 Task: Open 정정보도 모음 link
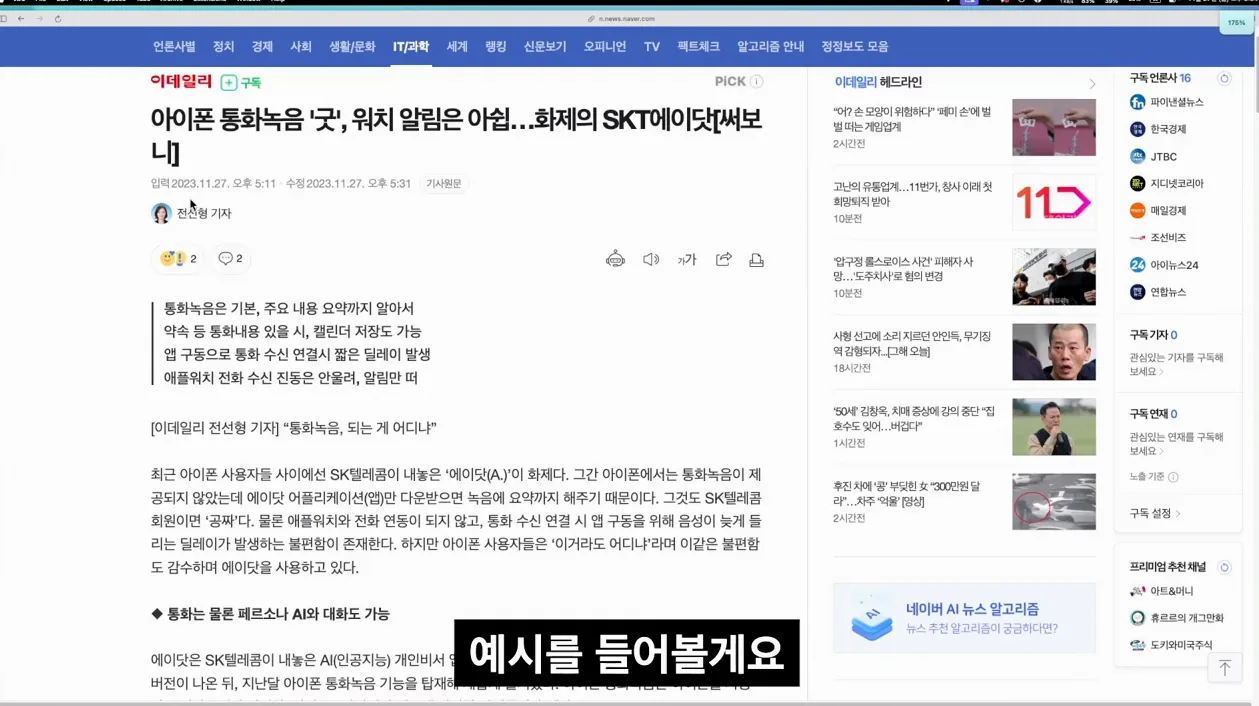[855, 47]
